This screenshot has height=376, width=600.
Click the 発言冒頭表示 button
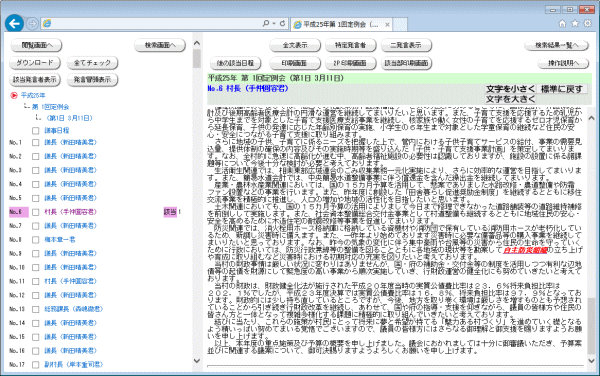pyautogui.click(x=92, y=80)
